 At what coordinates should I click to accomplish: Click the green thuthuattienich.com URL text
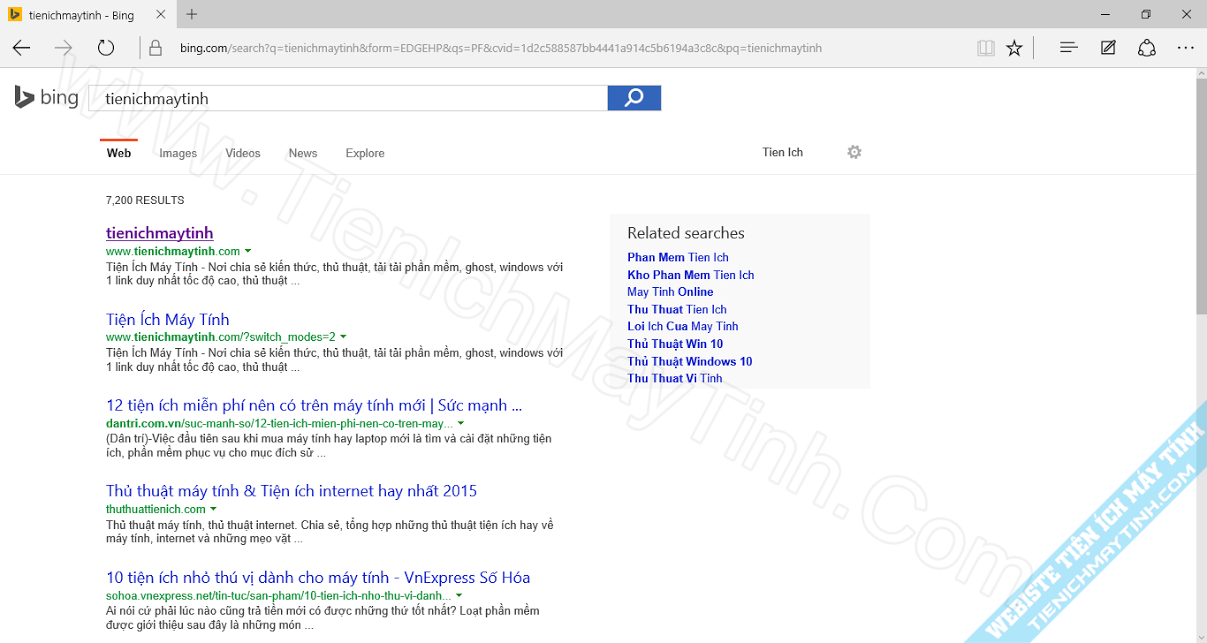(156, 509)
